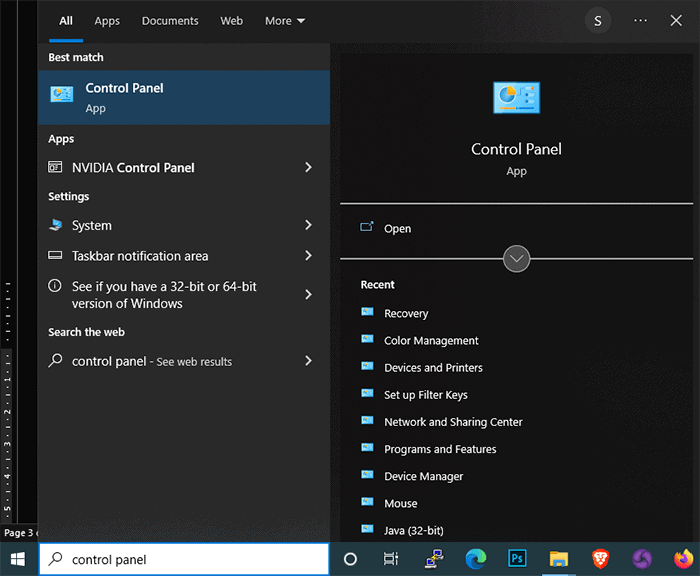The width and height of the screenshot is (700, 576).
Task: Launch Brave browser from the taskbar
Action: pos(601,559)
